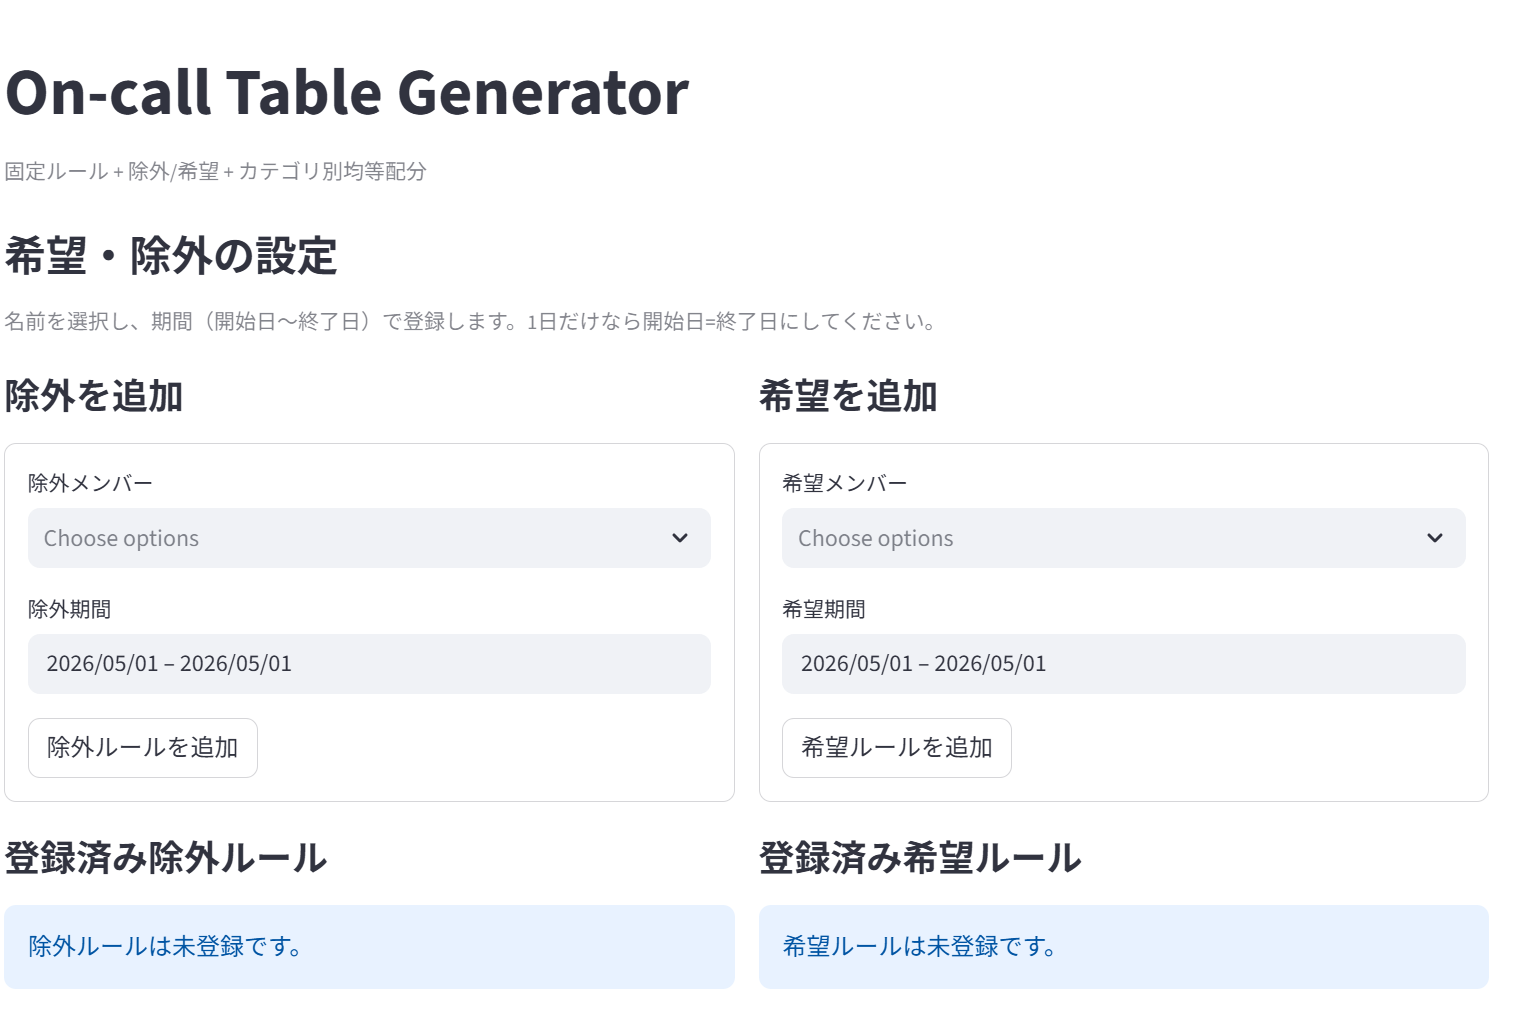
Task: Click the 登録済み除外ルール heading
Action: (x=166, y=858)
